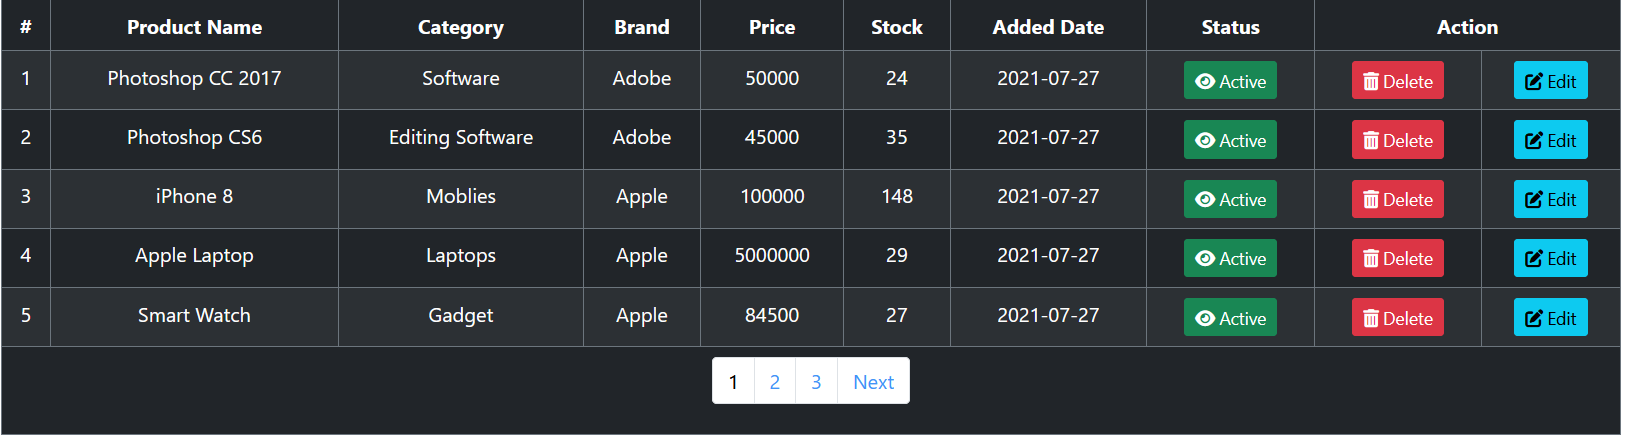Toggle Active status for Apple Laptop
The image size is (1625, 437).
coord(1230,258)
